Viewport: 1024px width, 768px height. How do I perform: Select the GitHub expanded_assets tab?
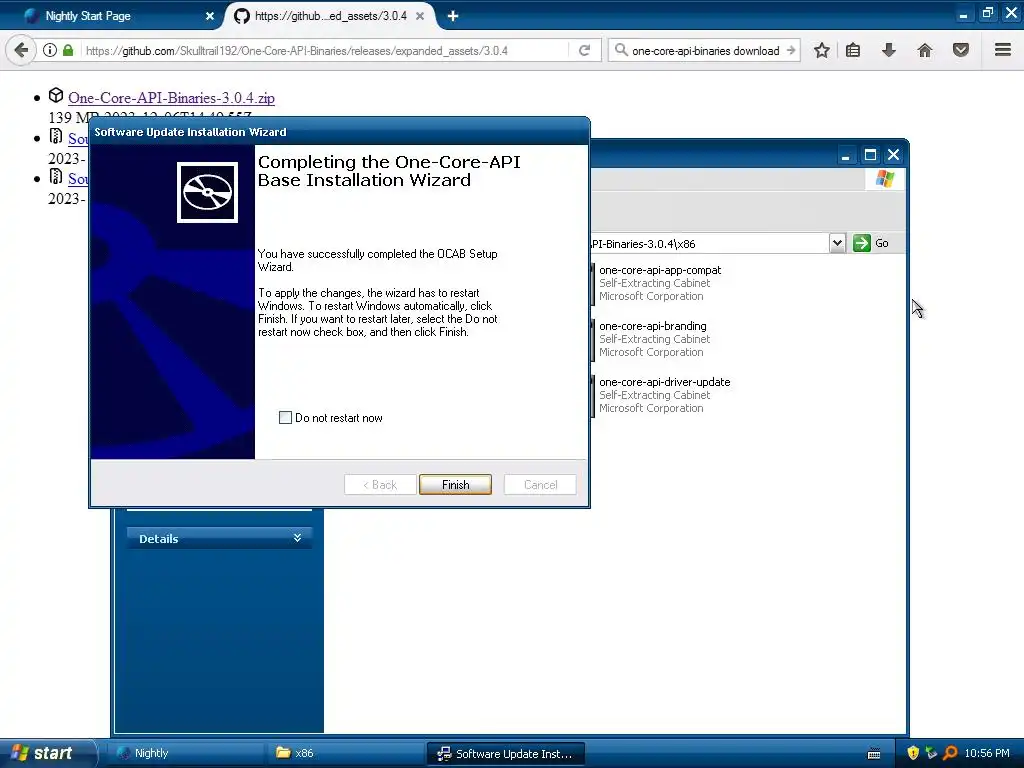click(330, 16)
